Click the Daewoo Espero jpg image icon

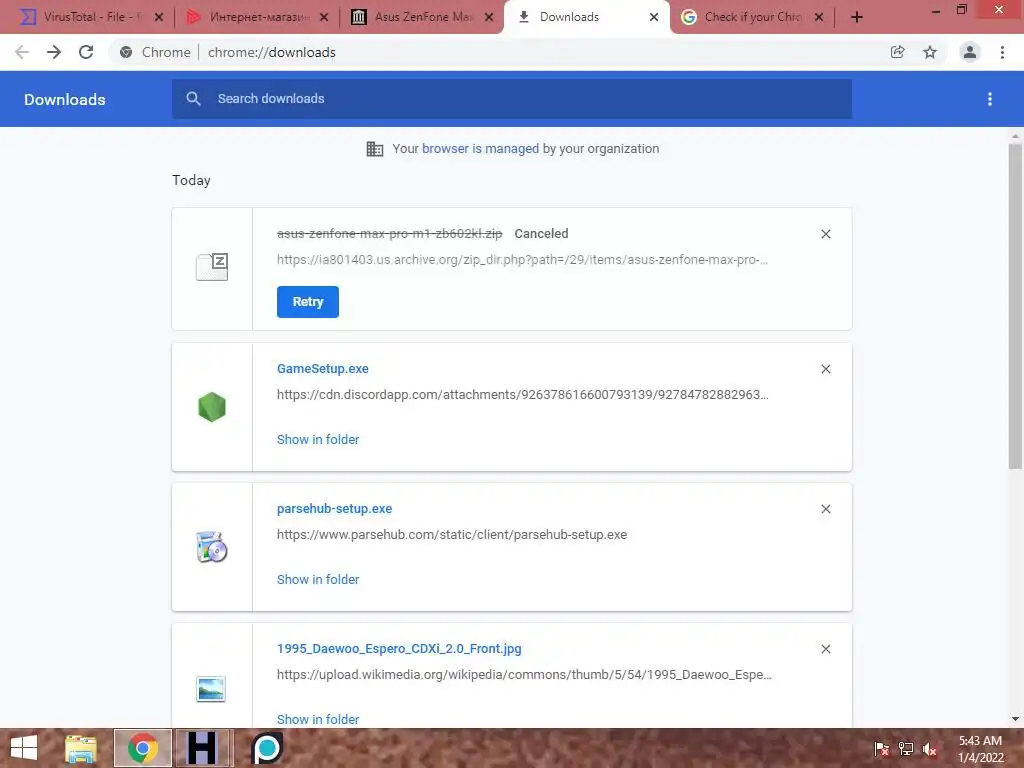point(211,689)
